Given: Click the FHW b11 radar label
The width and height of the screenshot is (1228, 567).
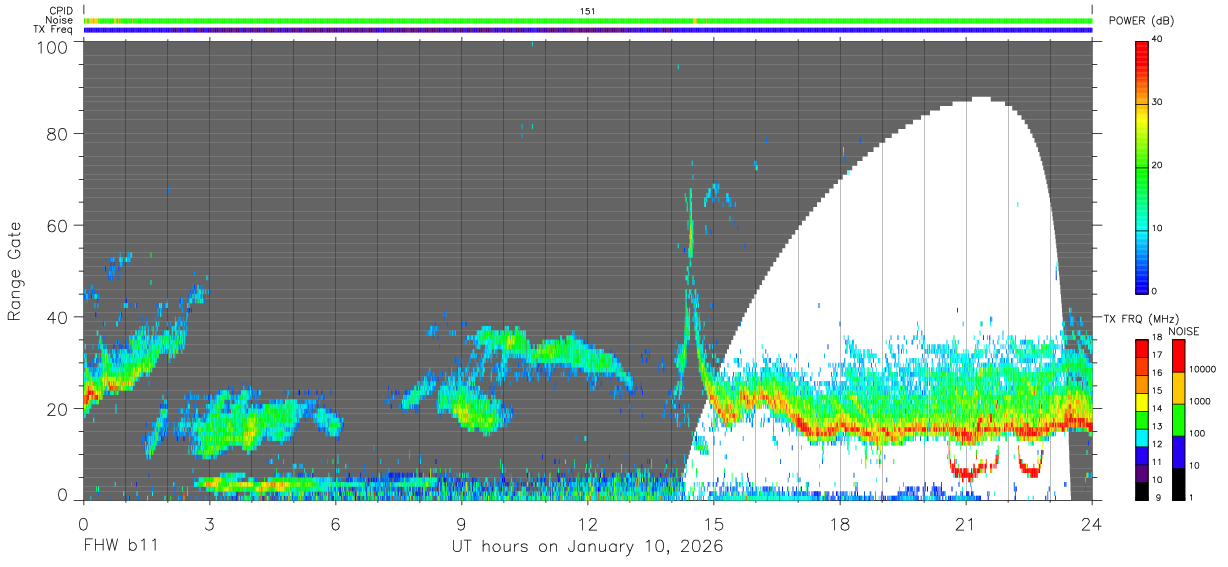Looking at the screenshot, I should point(120,547).
